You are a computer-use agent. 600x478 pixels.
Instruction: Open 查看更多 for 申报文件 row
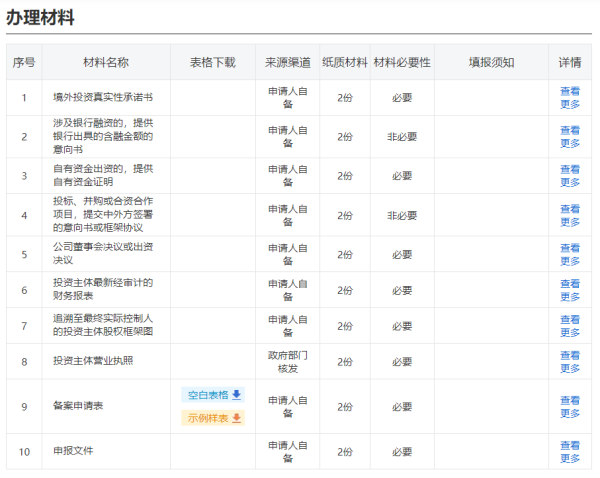[x=570, y=452]
